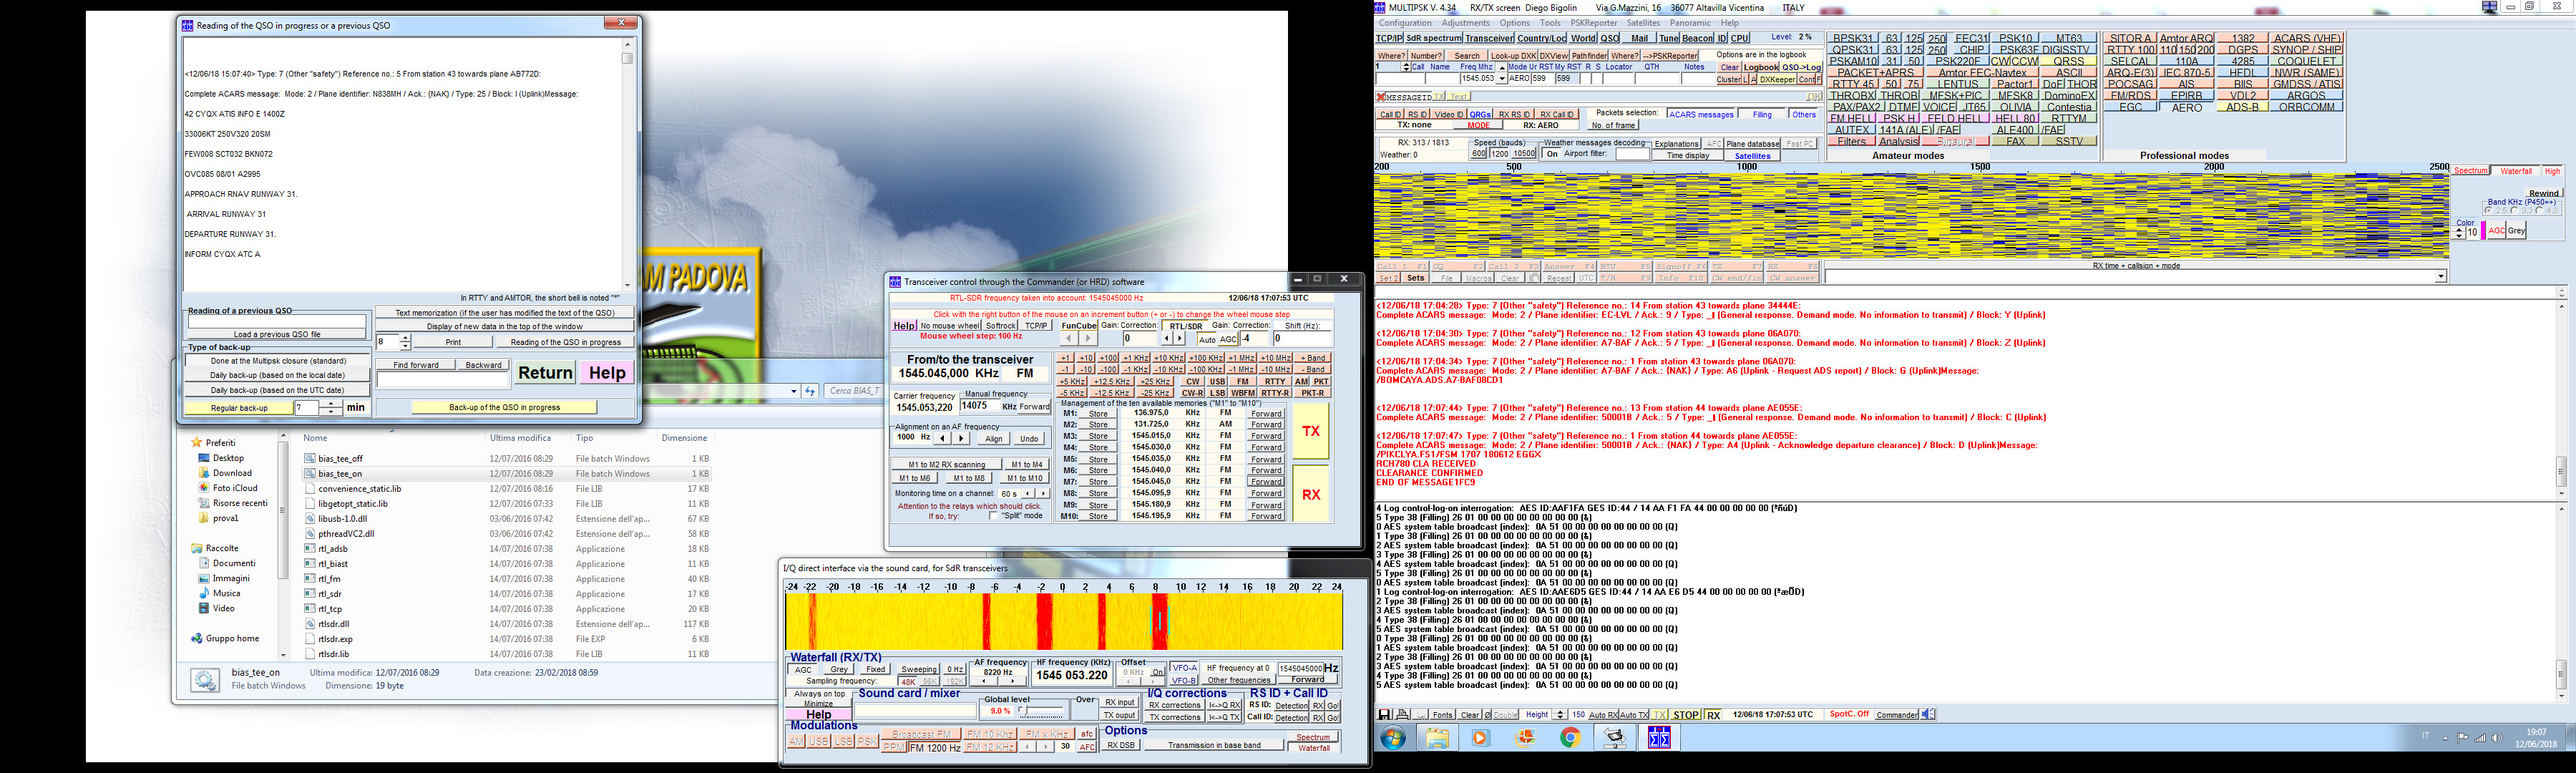Open the Explorer address bar dropdown

coord(794,391)
